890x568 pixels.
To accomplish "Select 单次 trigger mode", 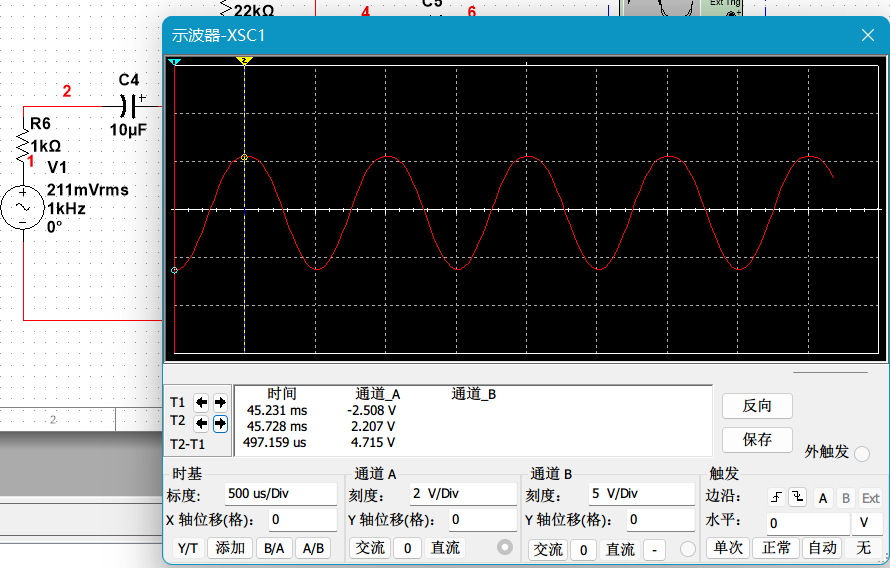I will point(728,548).
